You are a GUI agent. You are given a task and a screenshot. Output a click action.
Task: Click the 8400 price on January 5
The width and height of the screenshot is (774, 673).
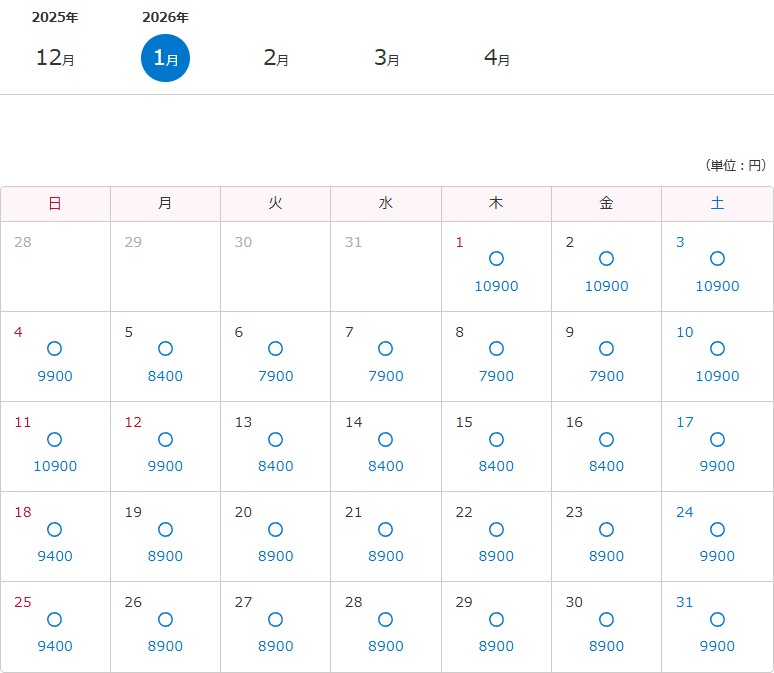(165, 376)
